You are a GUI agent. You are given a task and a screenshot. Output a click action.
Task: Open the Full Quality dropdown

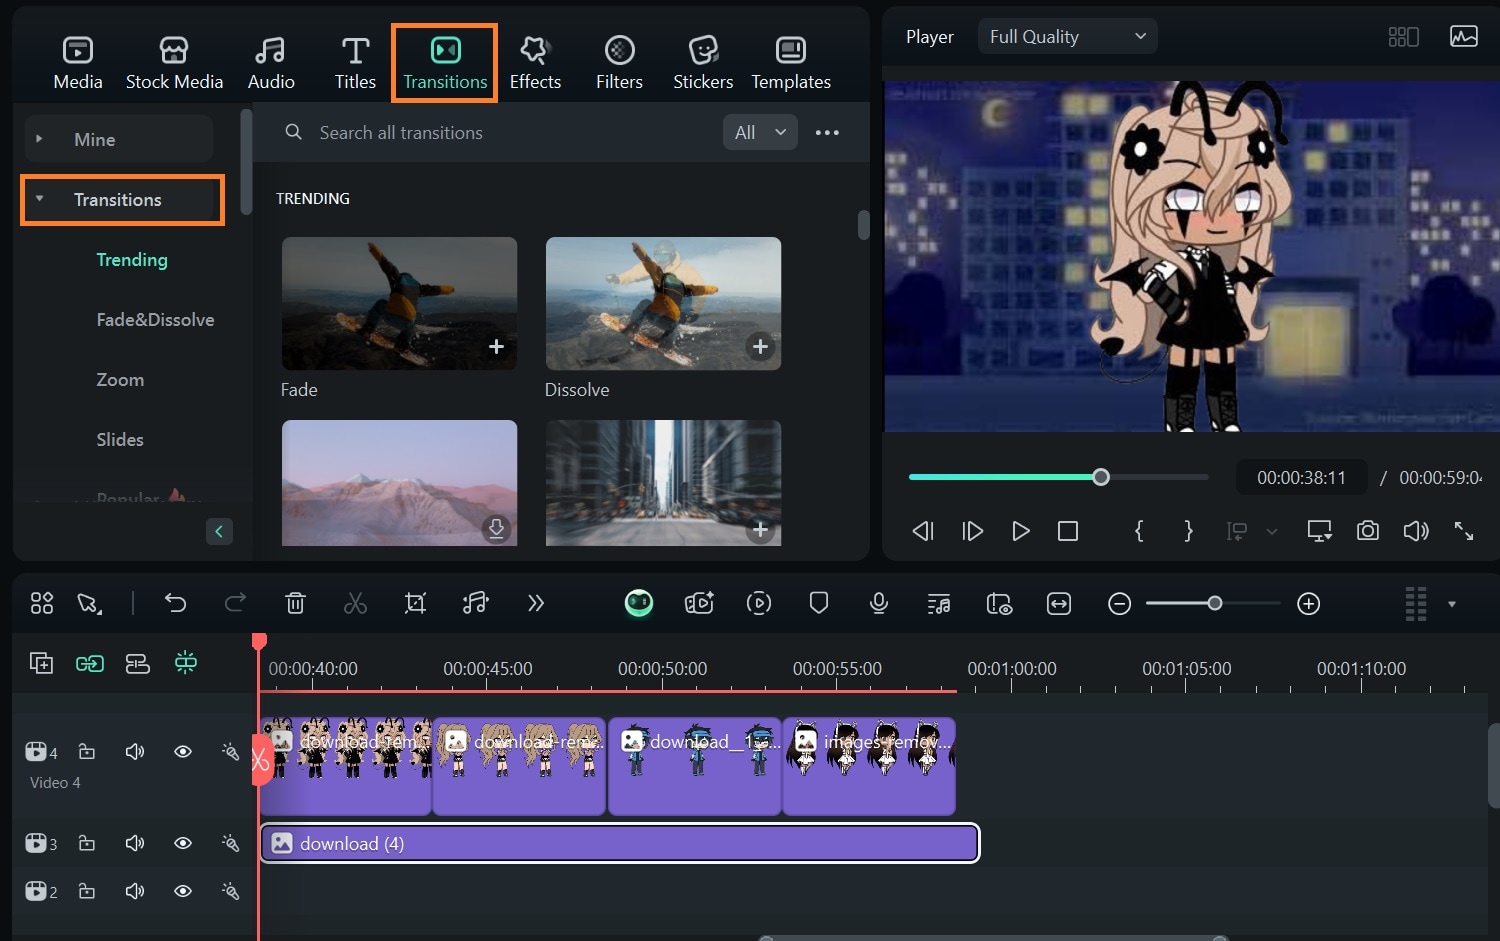point(1067,37)
